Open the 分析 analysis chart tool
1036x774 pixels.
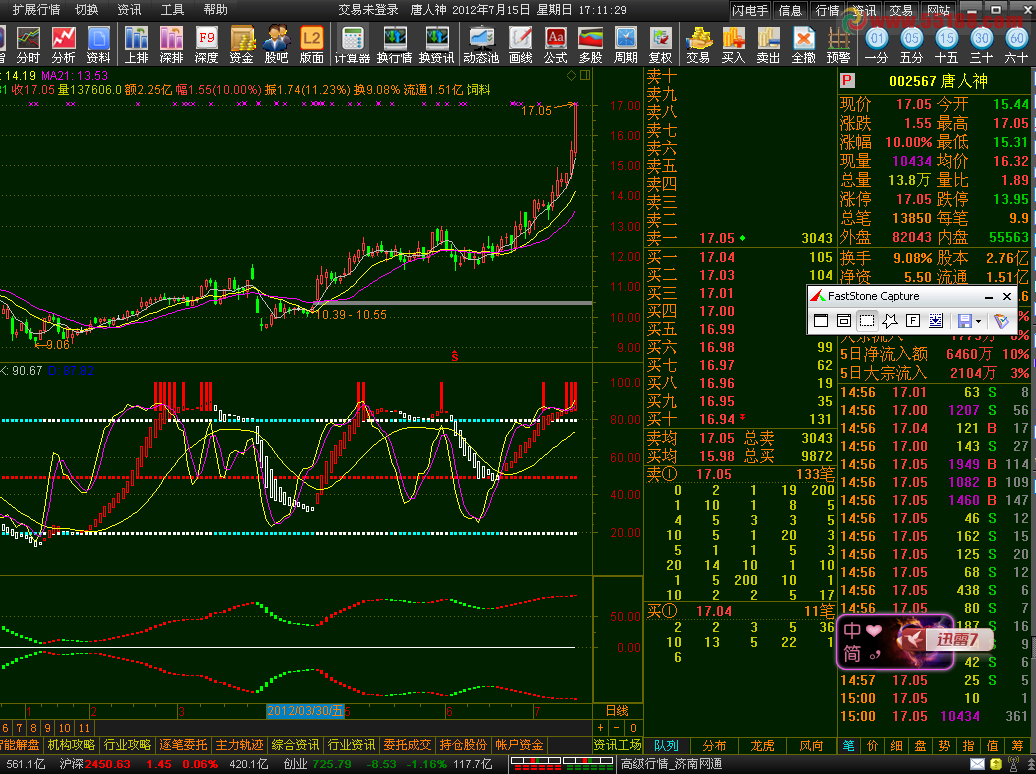pos(63,45)
